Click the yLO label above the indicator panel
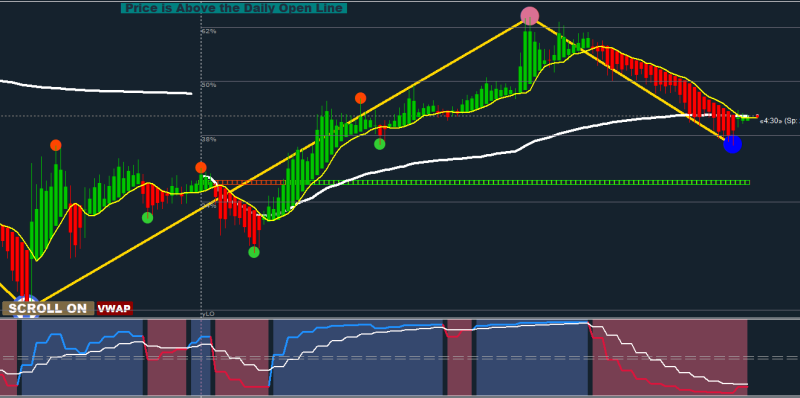800x398 pixels. click(208, 314)
